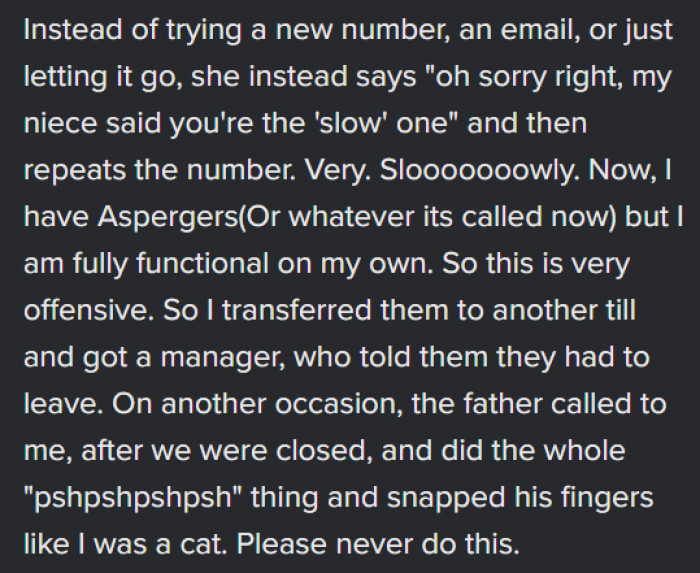Click the word "offensive"
The width and height of the screenshot is (700, 573).
pyautogui.click(x=86, y=311)
